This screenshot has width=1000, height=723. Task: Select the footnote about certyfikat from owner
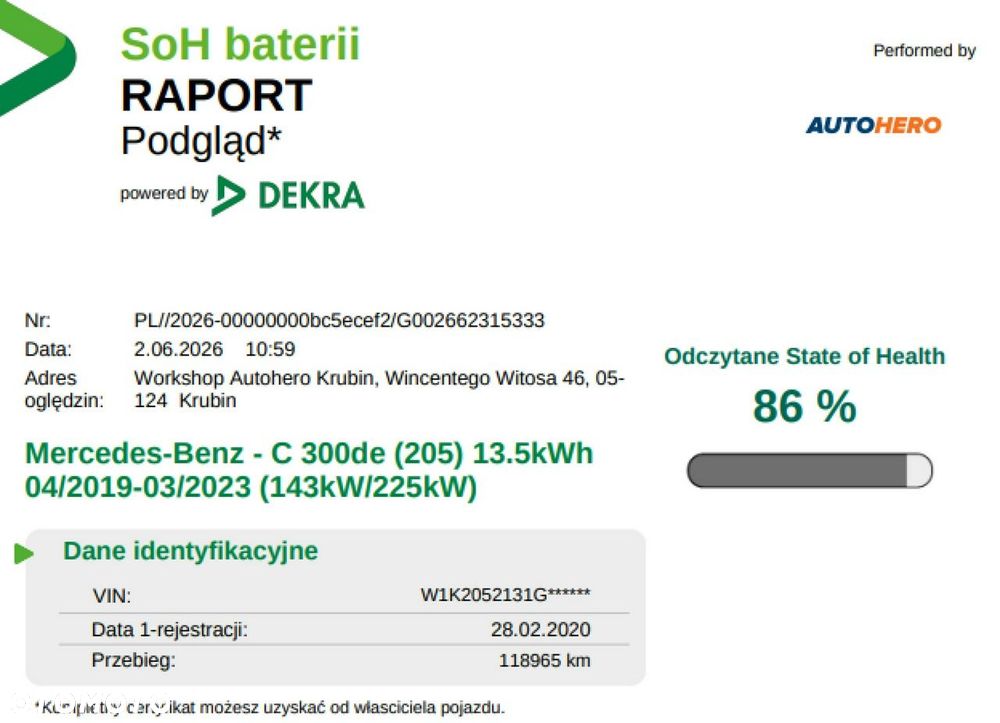(270, 707)
